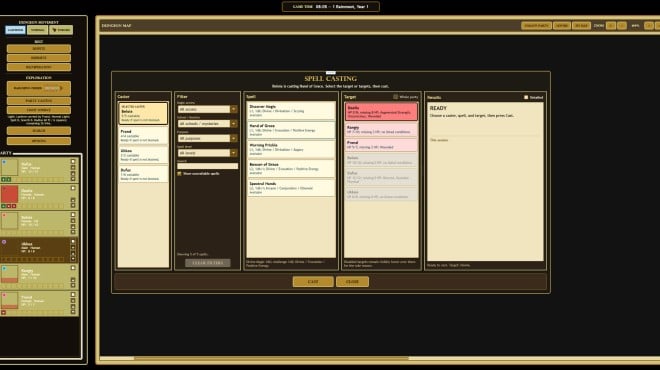Click the Clear Filters button
Viewport: 660px width, 370px height.
208,263
